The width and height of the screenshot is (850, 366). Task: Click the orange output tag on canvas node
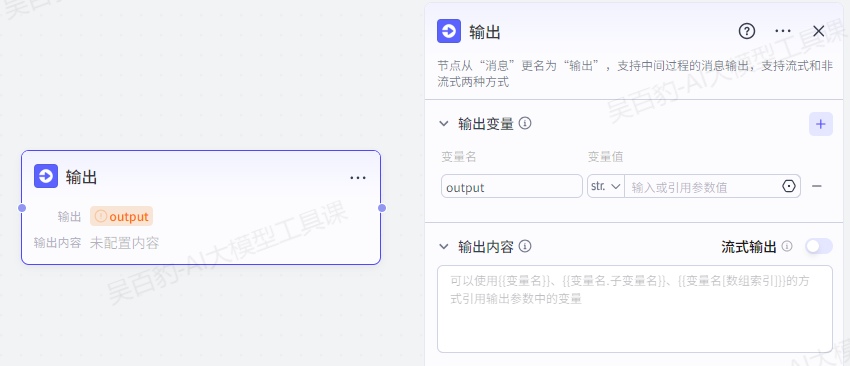[121, 216]
